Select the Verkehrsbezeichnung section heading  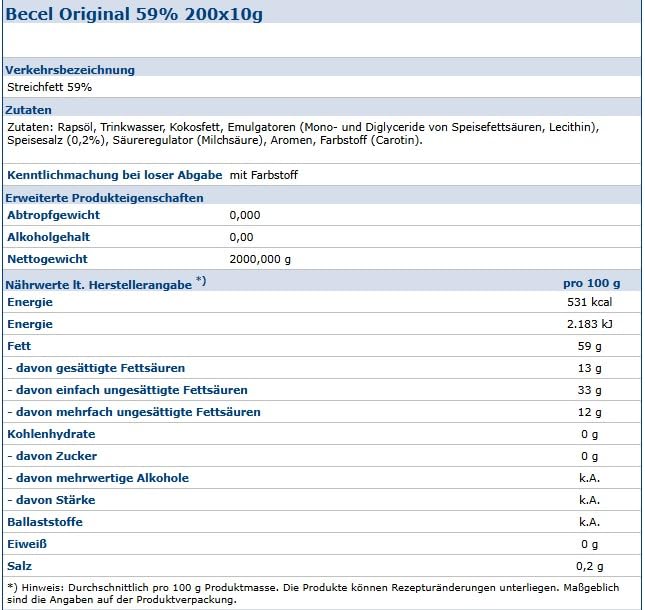[x=70, y=70]
